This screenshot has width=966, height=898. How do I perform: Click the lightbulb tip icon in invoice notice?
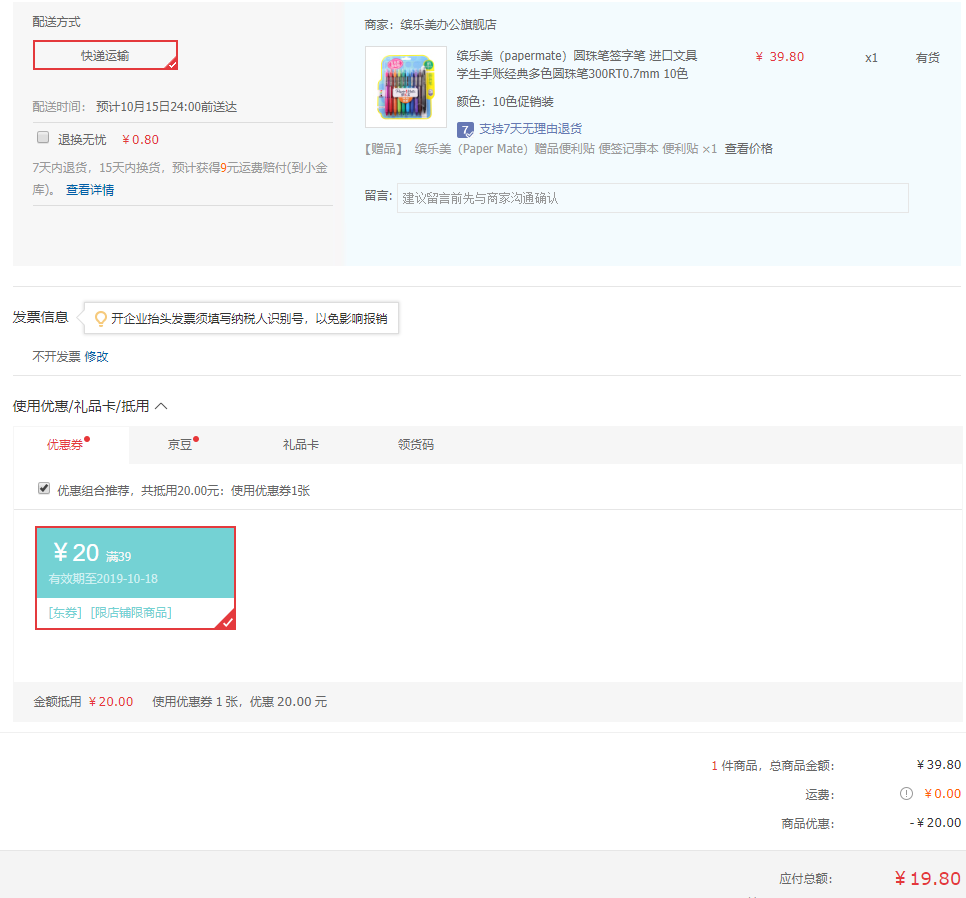pyautogui.click(x=100, y=318)
